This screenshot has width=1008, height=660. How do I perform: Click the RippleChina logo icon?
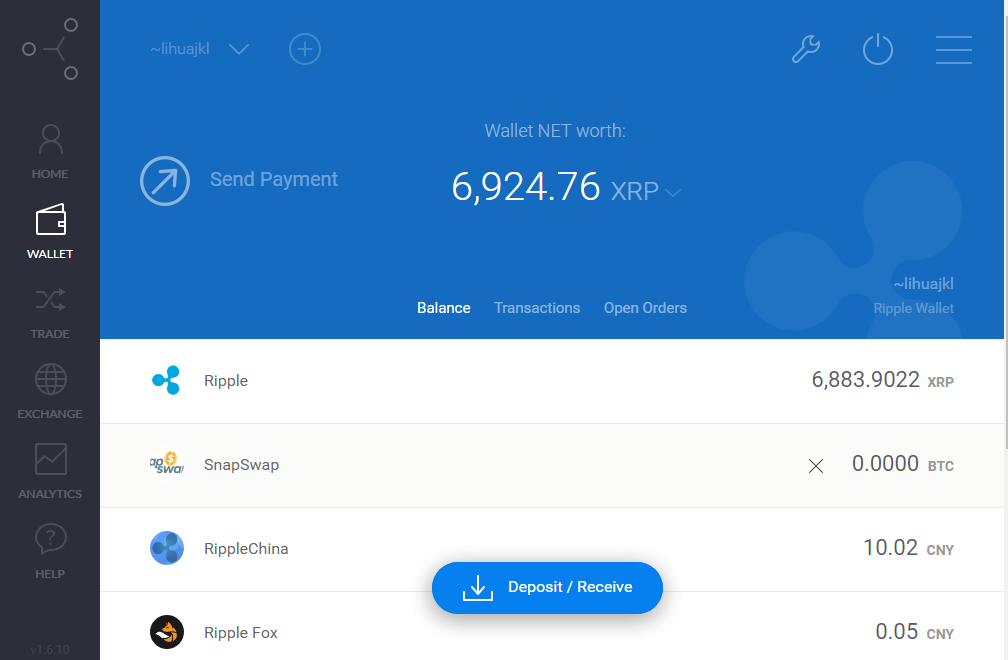click(166, 548)
